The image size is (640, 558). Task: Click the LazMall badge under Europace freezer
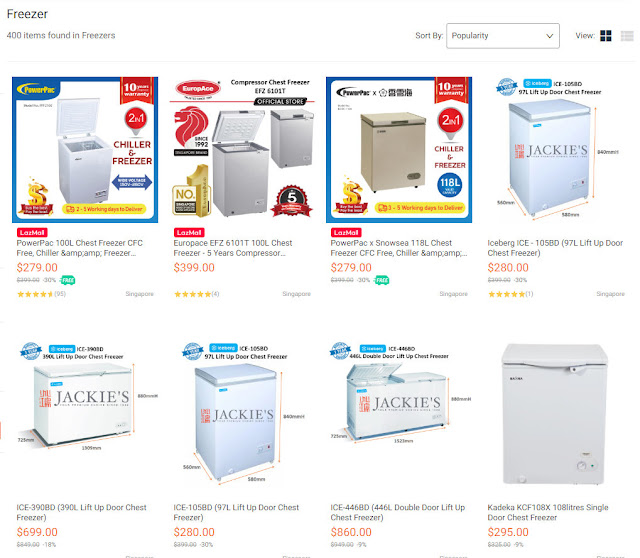point(189,233)
